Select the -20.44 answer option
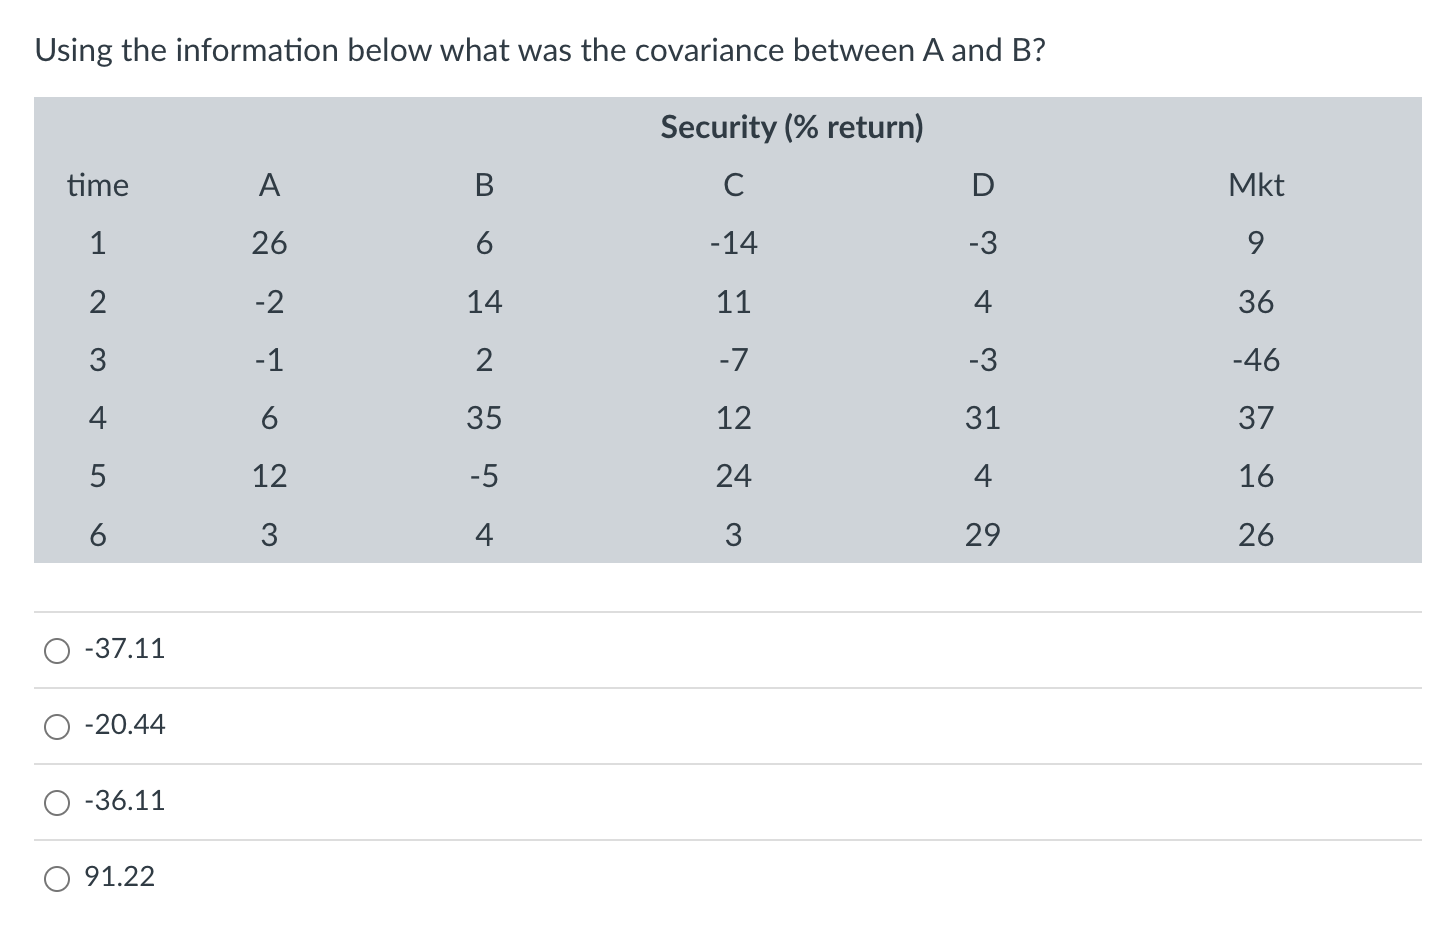This screenshot has width=1446, height=934. click(57, 726)
